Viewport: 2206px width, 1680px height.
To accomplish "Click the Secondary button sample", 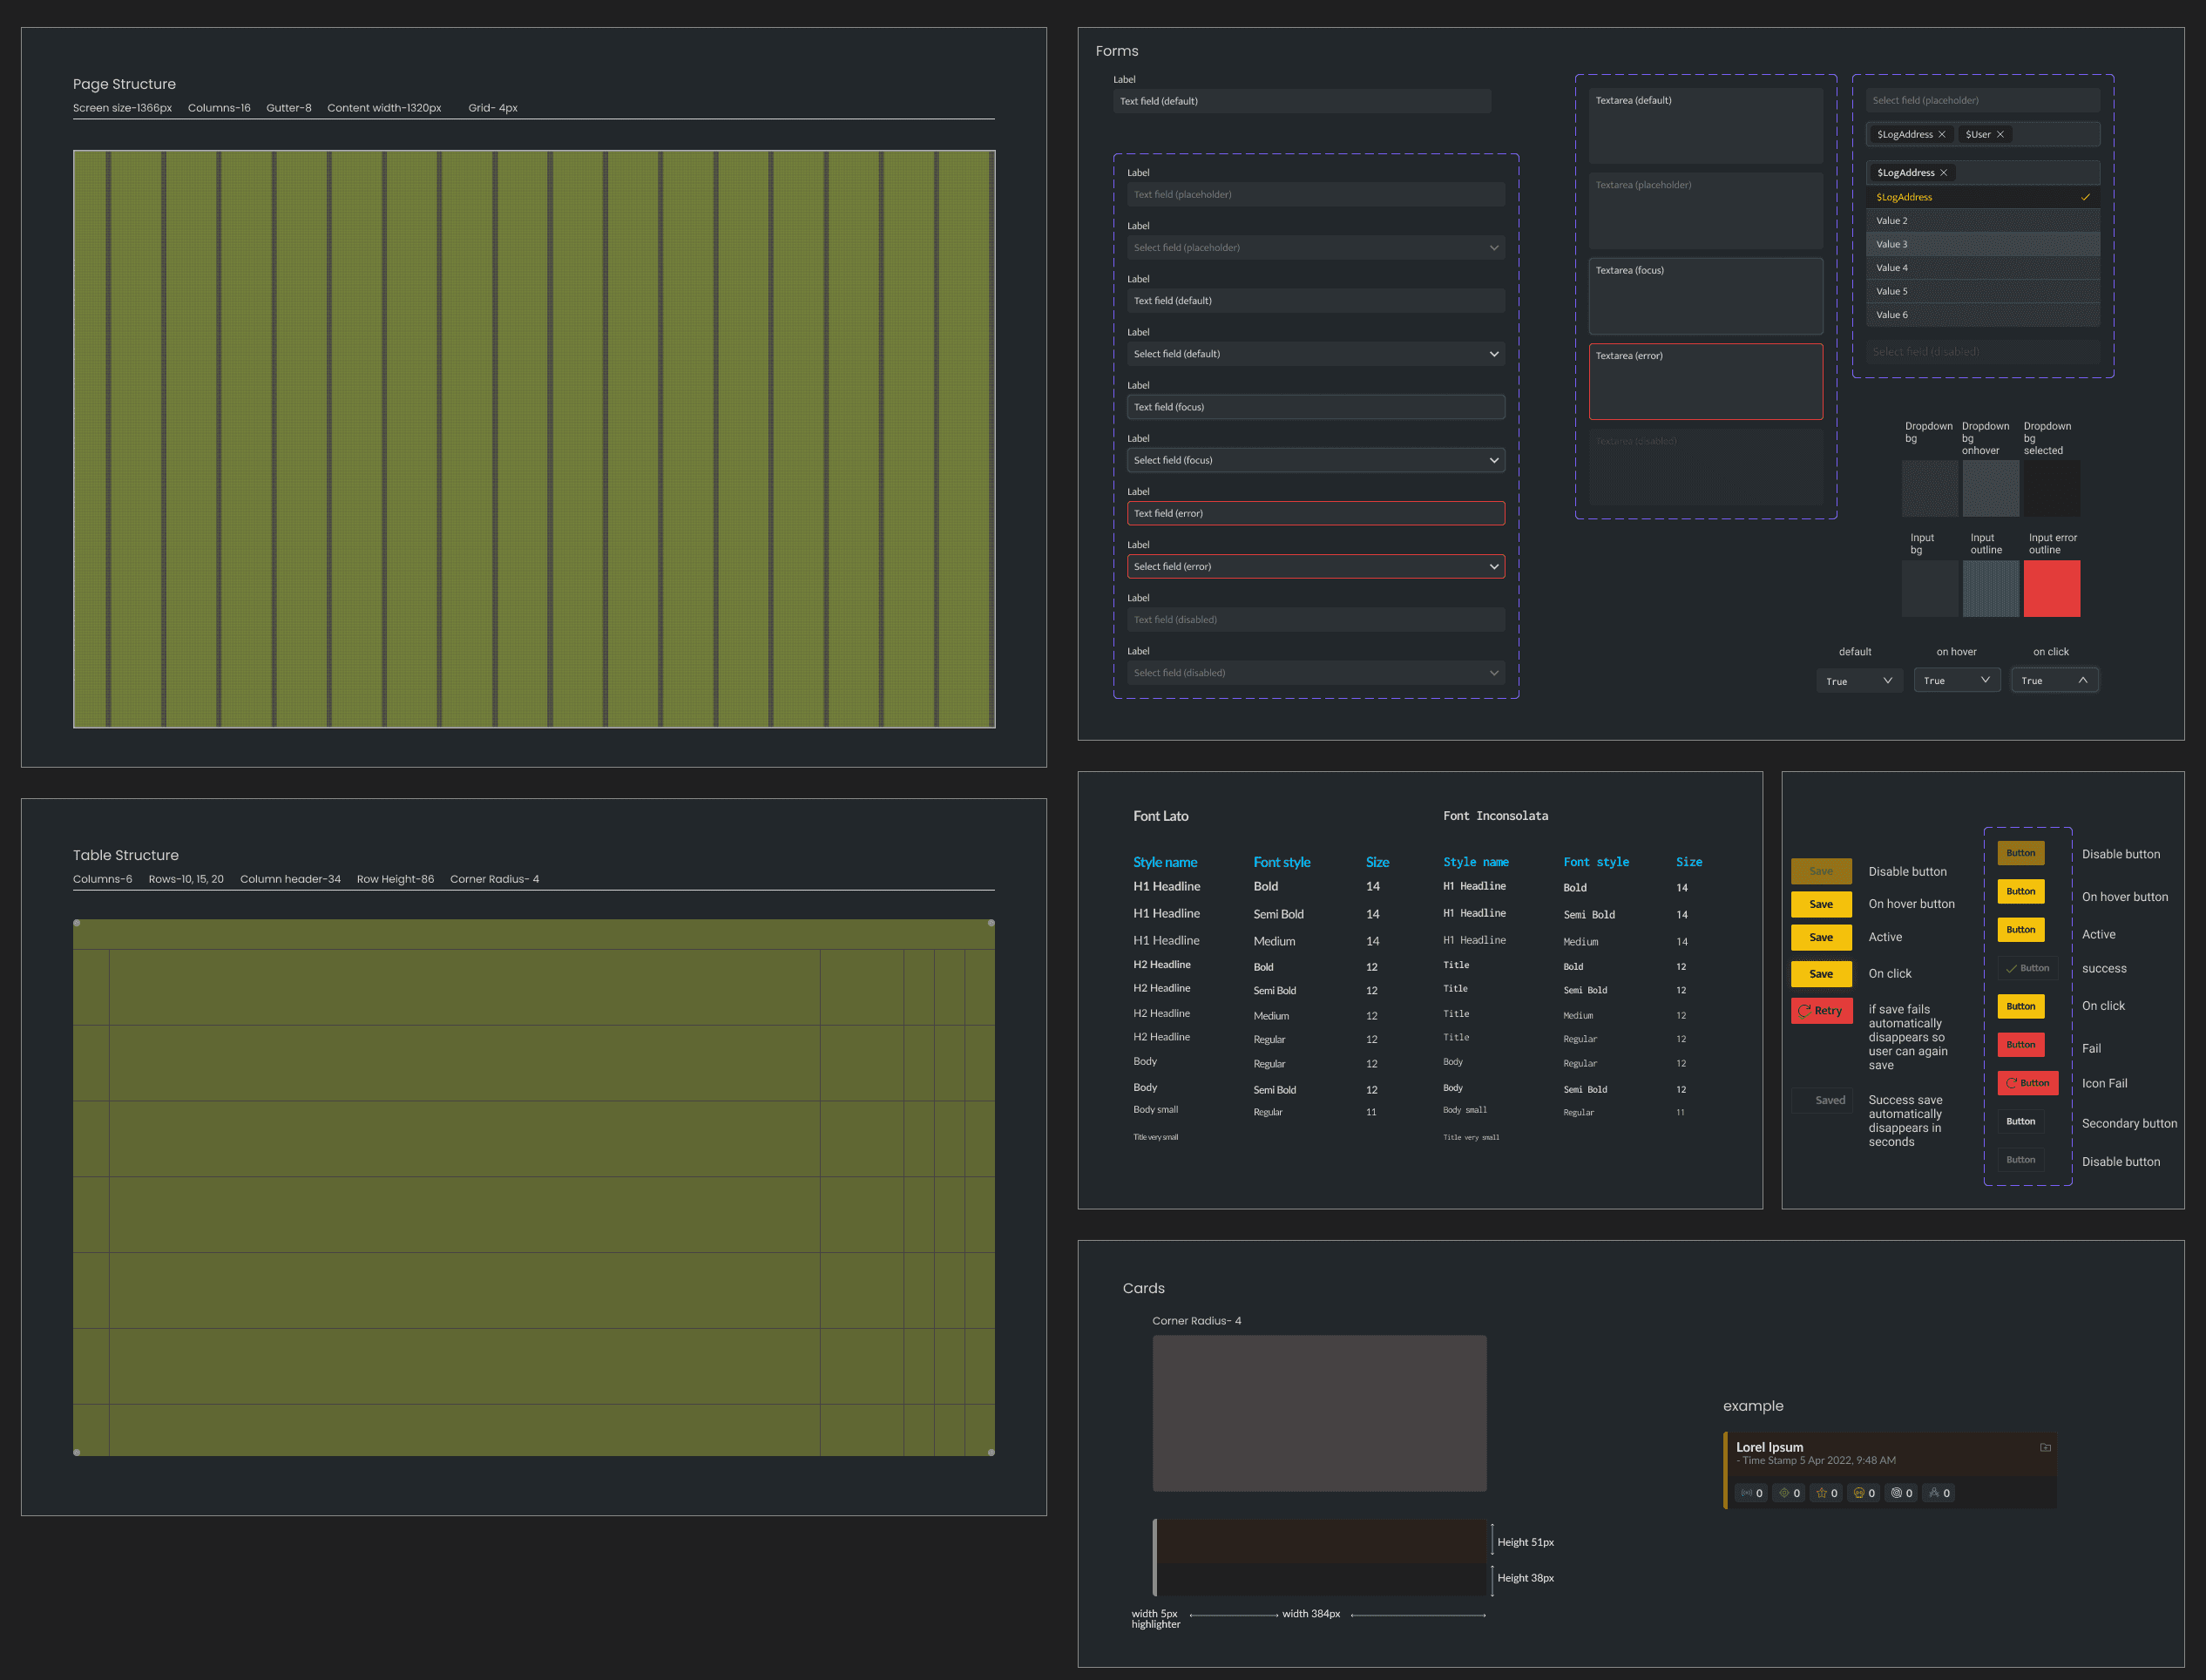I will pyautogui.click(x=2020, y=1122).
